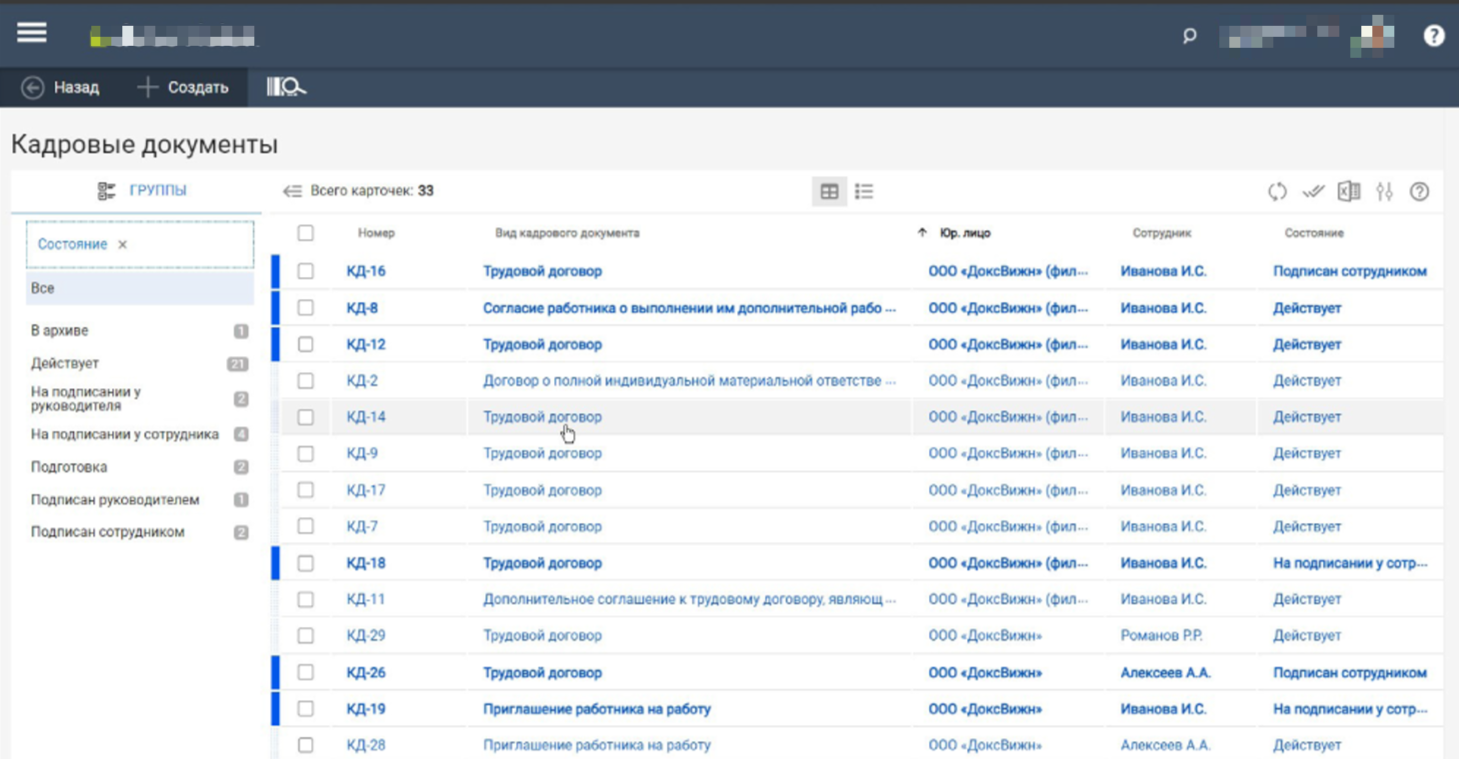Open document КД-26
1459x759 pixels.
point(366,673)
